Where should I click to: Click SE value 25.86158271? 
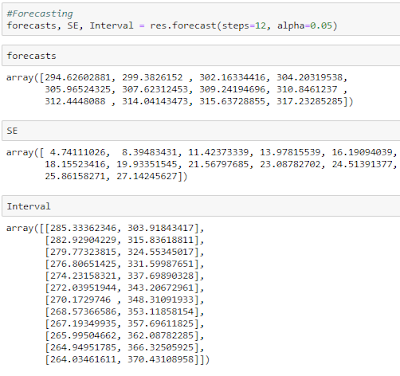pyautogui.click(x=75, y=176)
